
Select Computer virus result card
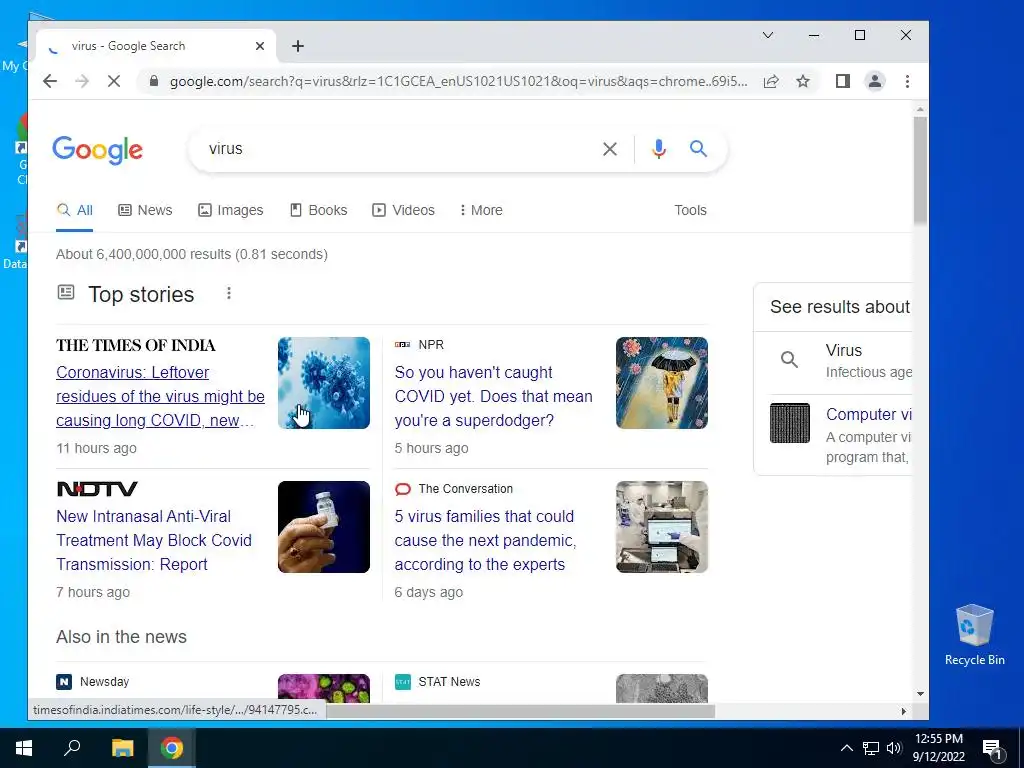click(x=841, y=434)
